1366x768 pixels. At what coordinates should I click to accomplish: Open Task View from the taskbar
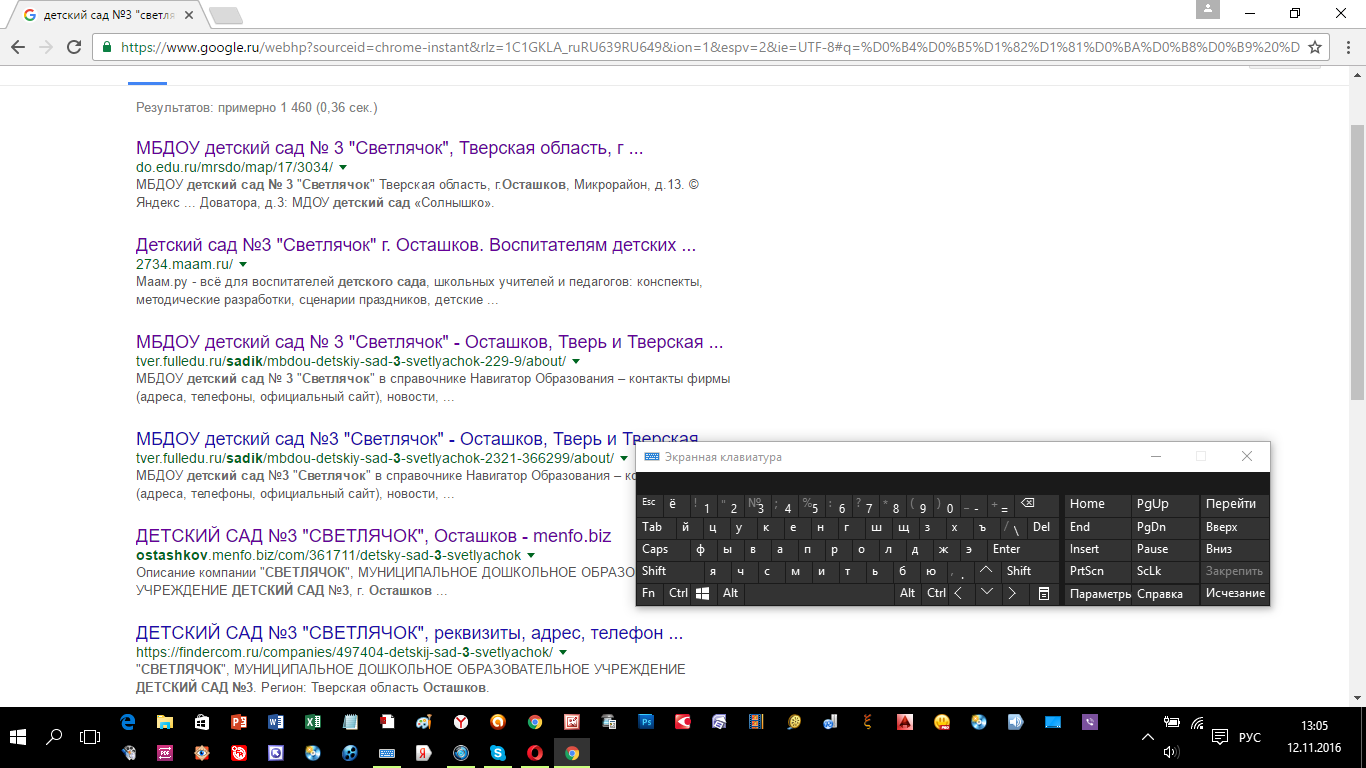coord(90,737)
